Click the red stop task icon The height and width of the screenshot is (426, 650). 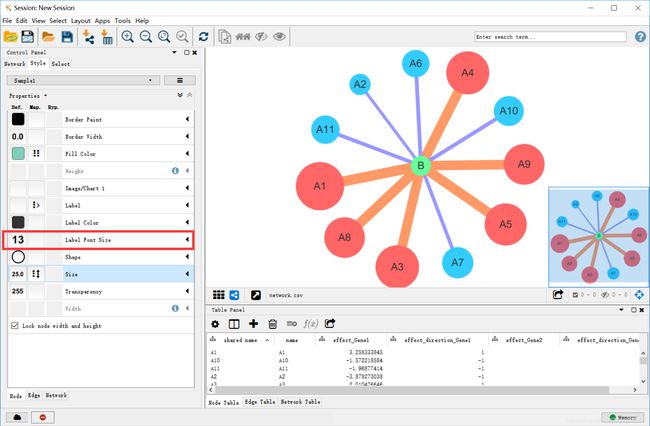click(43, 417)
